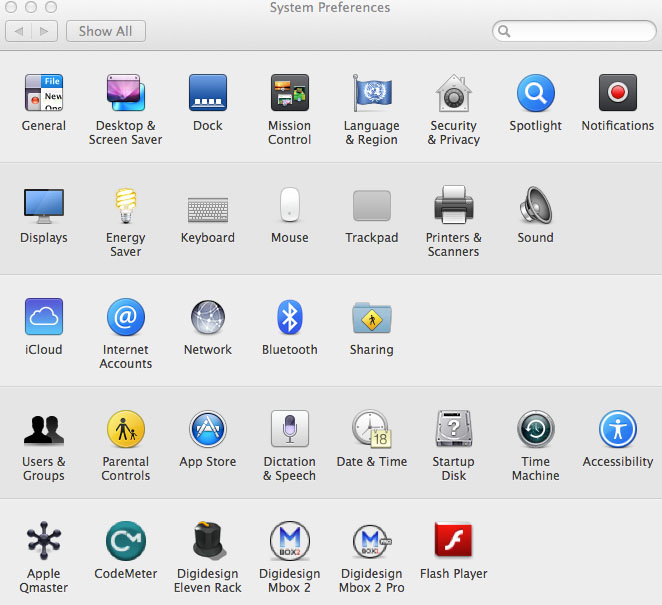The width and height of the screenshot is (662, 605).
Task: Go forward with the right arrow button
Action: point(44,31)
